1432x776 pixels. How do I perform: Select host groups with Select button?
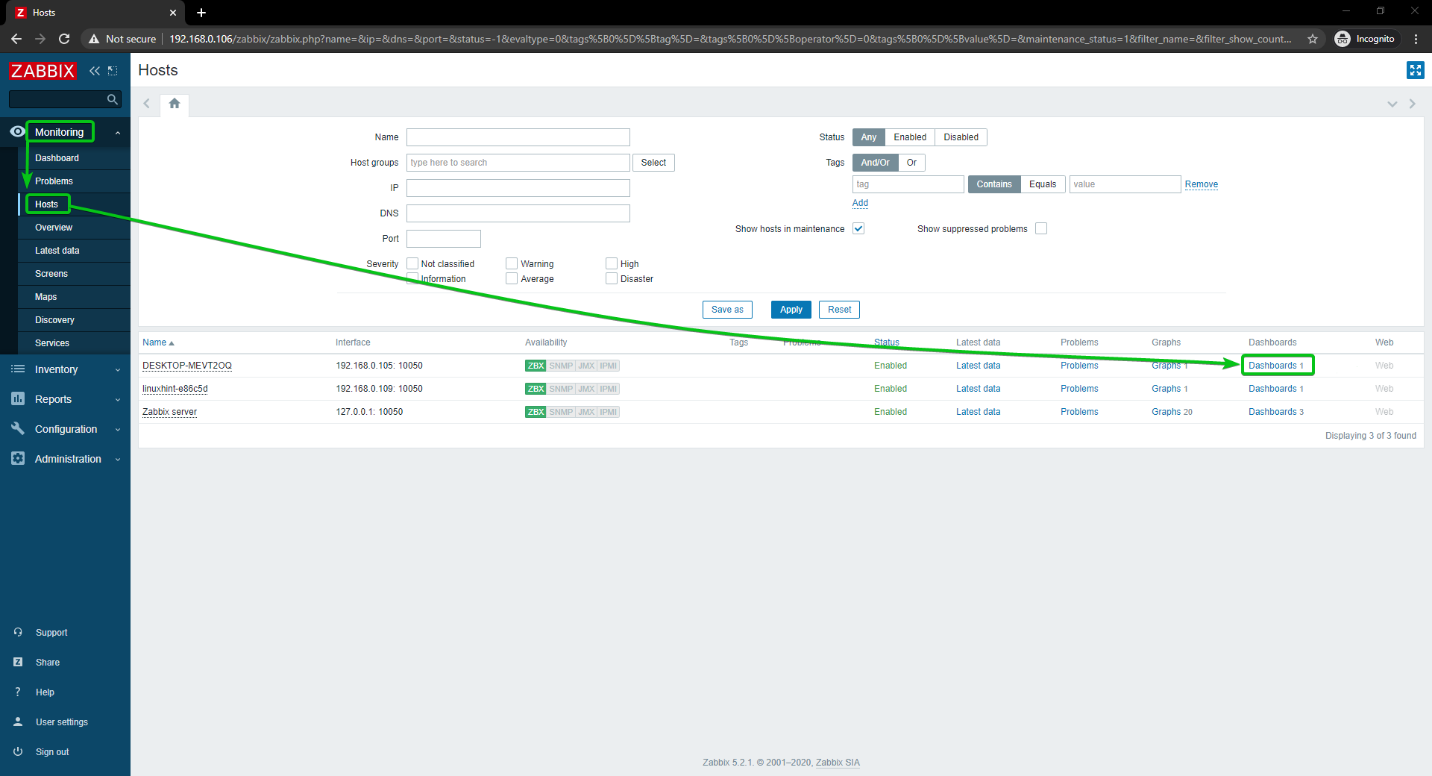[x=654, y=162]
